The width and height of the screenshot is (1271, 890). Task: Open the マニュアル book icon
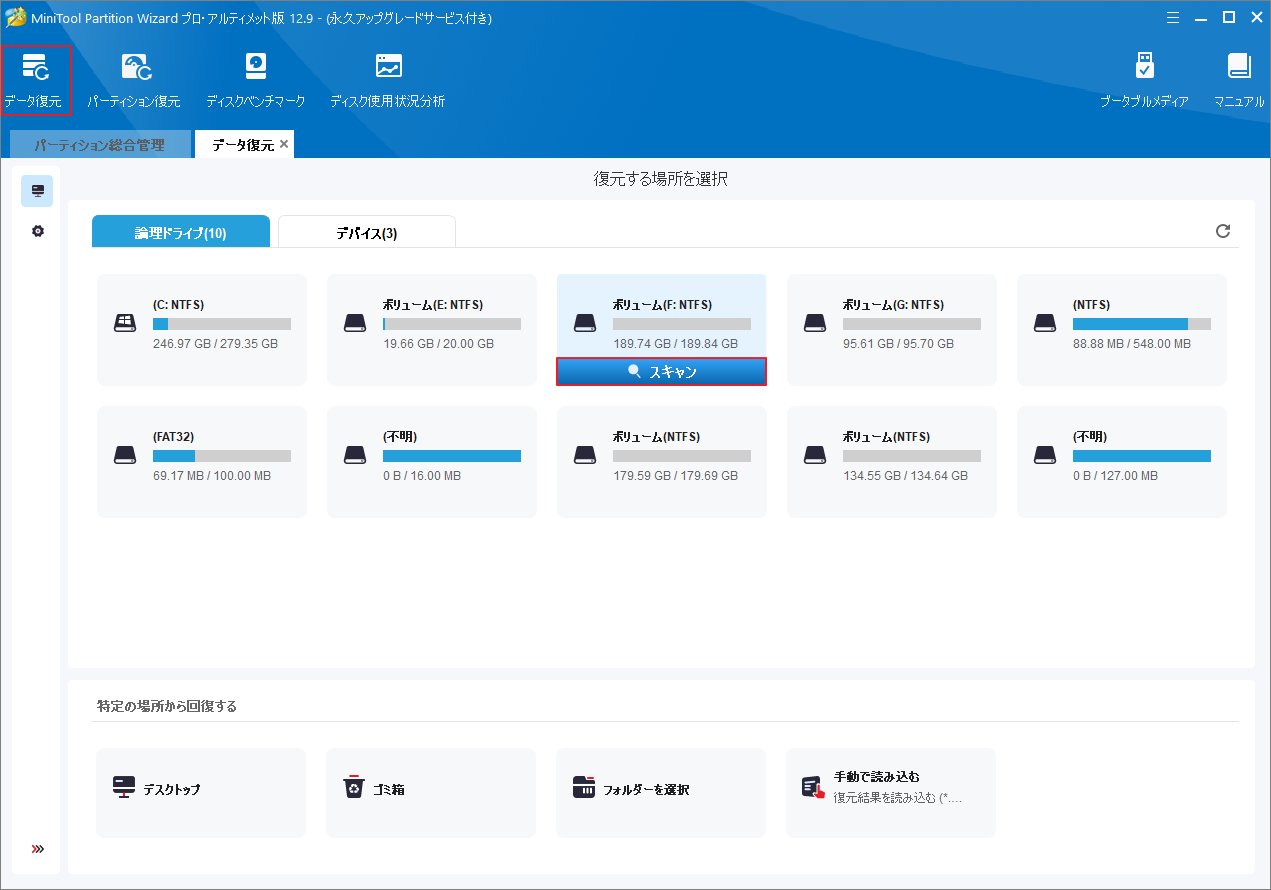coord(1239,80)
